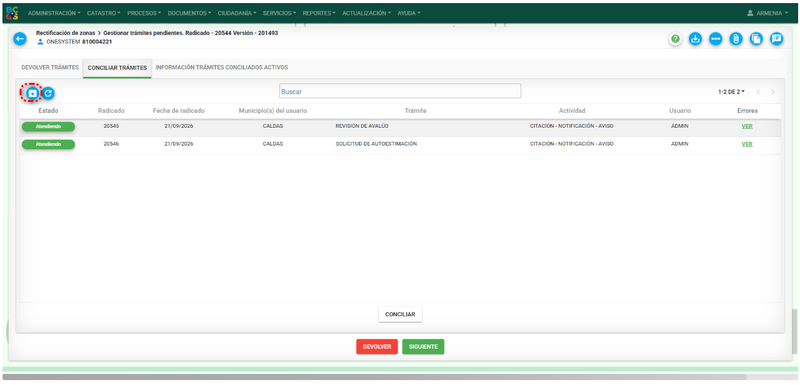800x385 pixels.
Task: Click the blue archive icon above Estado
Action: point(32,93)
